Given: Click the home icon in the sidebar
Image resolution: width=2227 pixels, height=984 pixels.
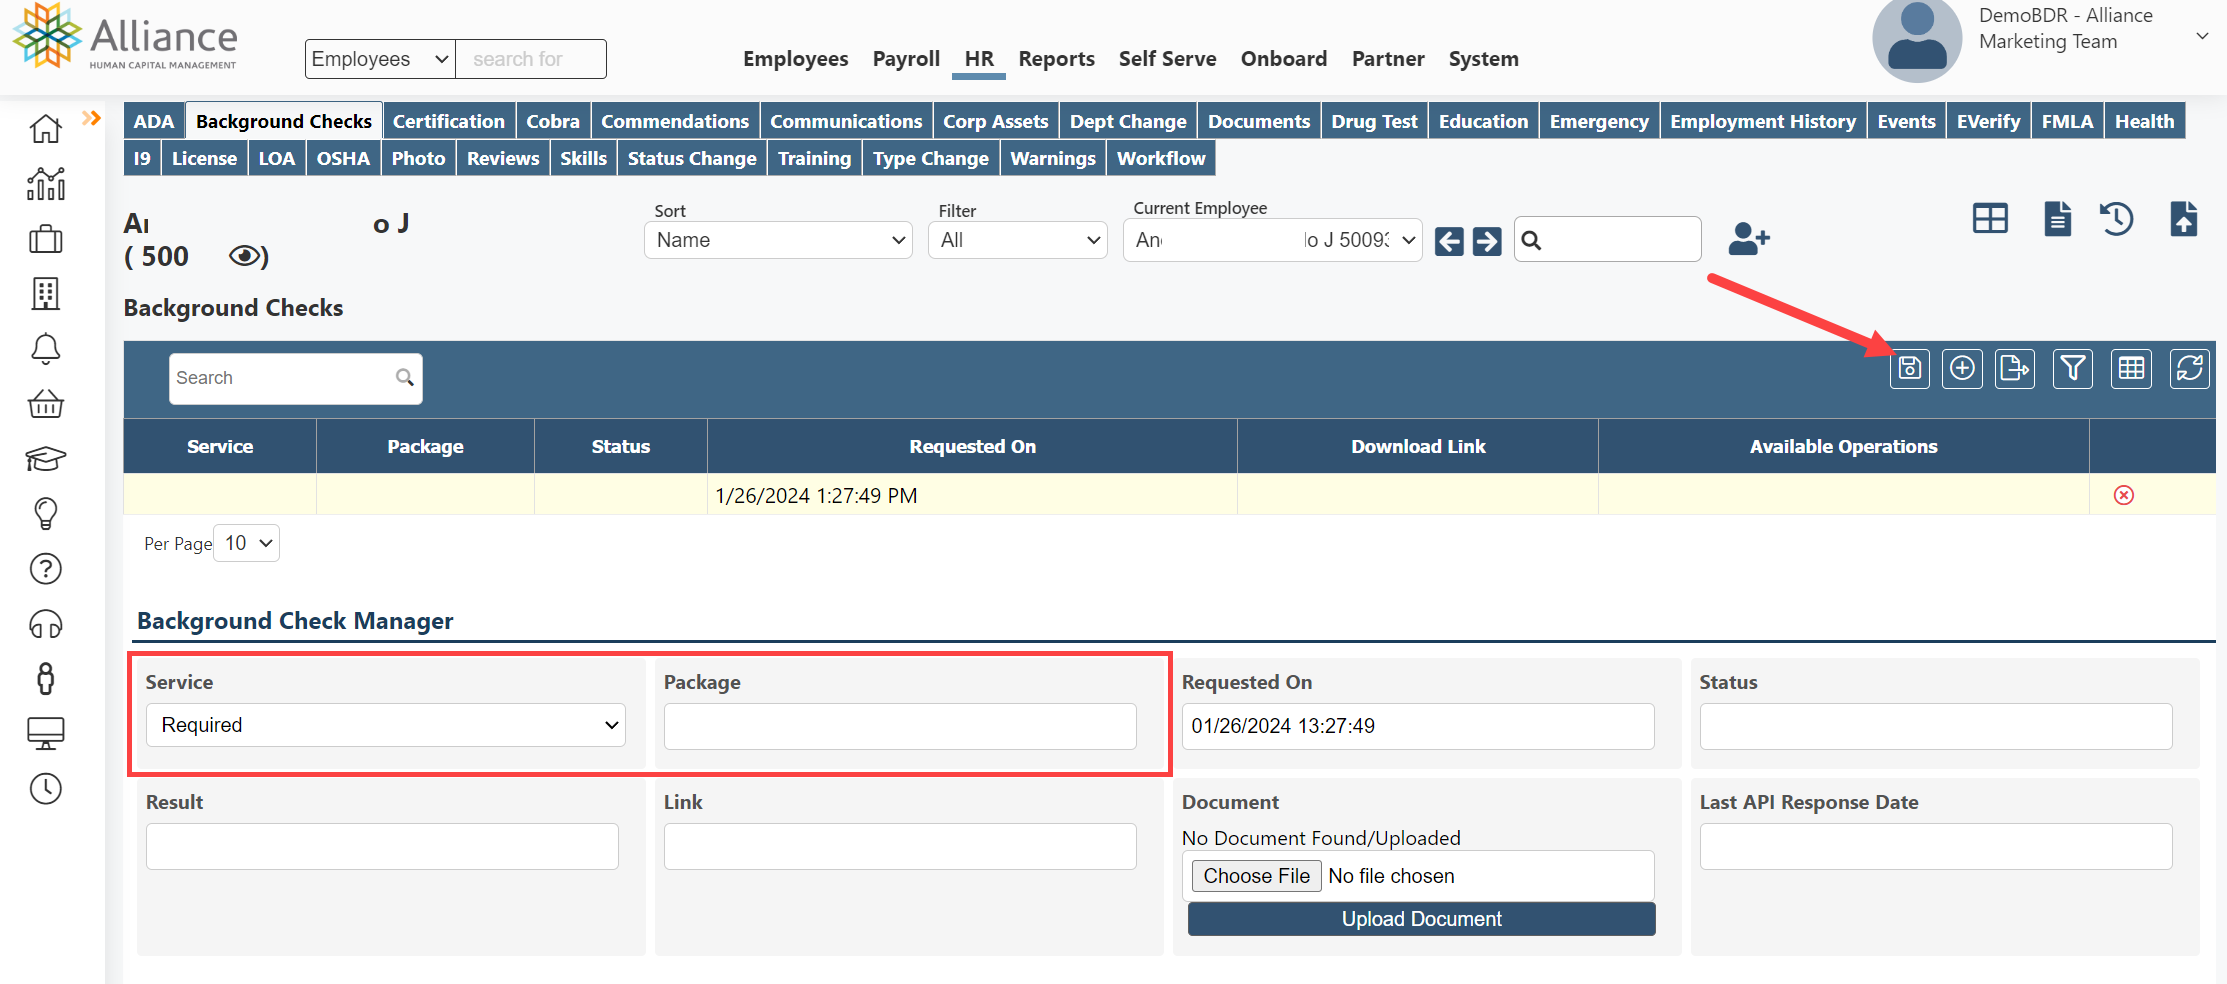Looking at the screenshot, I should (46, 129).
